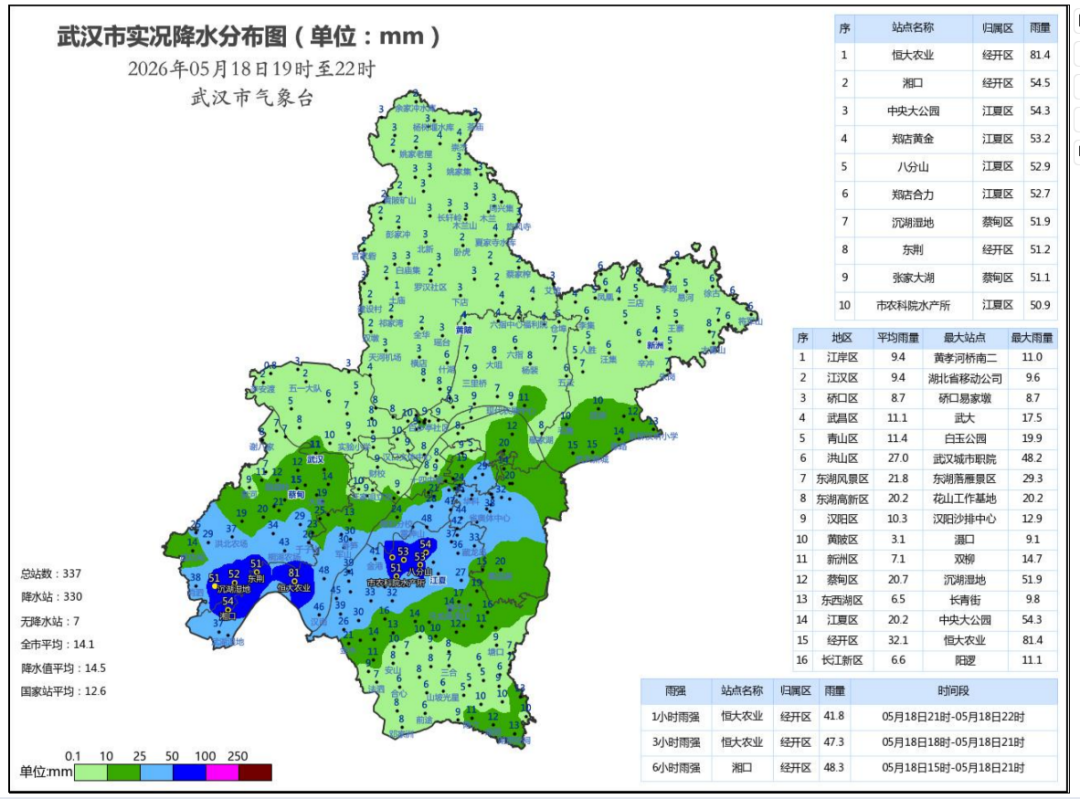Click the 1小时雨强 row label
Screen dimensions: 1080x799
point(676,717)
